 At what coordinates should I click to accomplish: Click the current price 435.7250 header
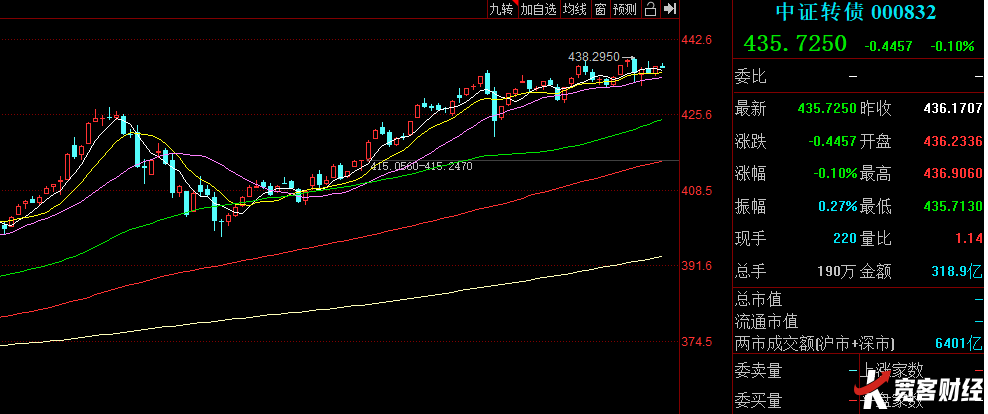[795, 43]
